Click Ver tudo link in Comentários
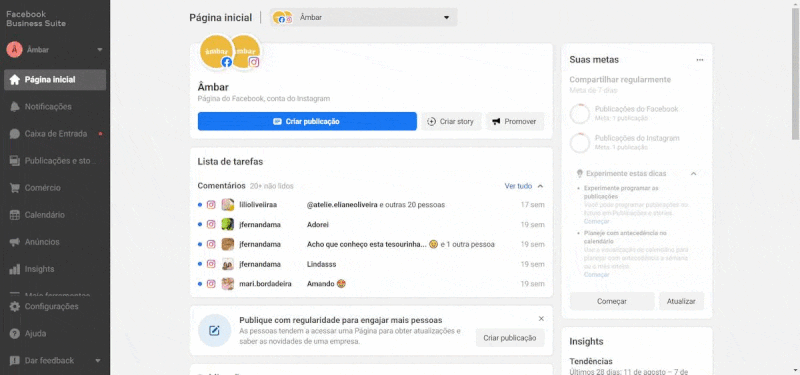 tap(518, 186)
